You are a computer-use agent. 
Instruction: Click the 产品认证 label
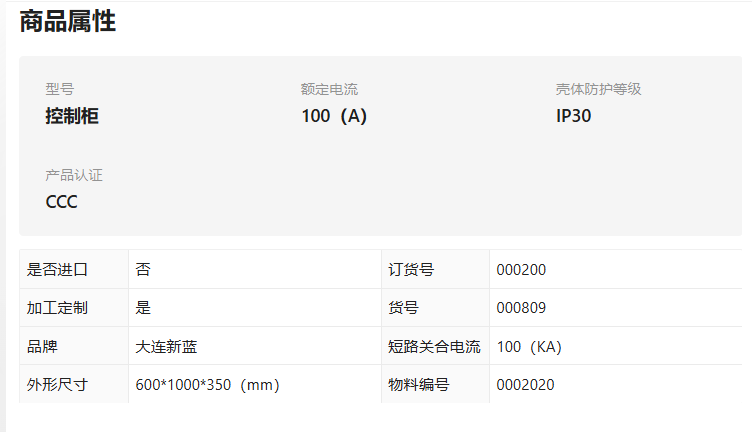click(x=74, y=175)
